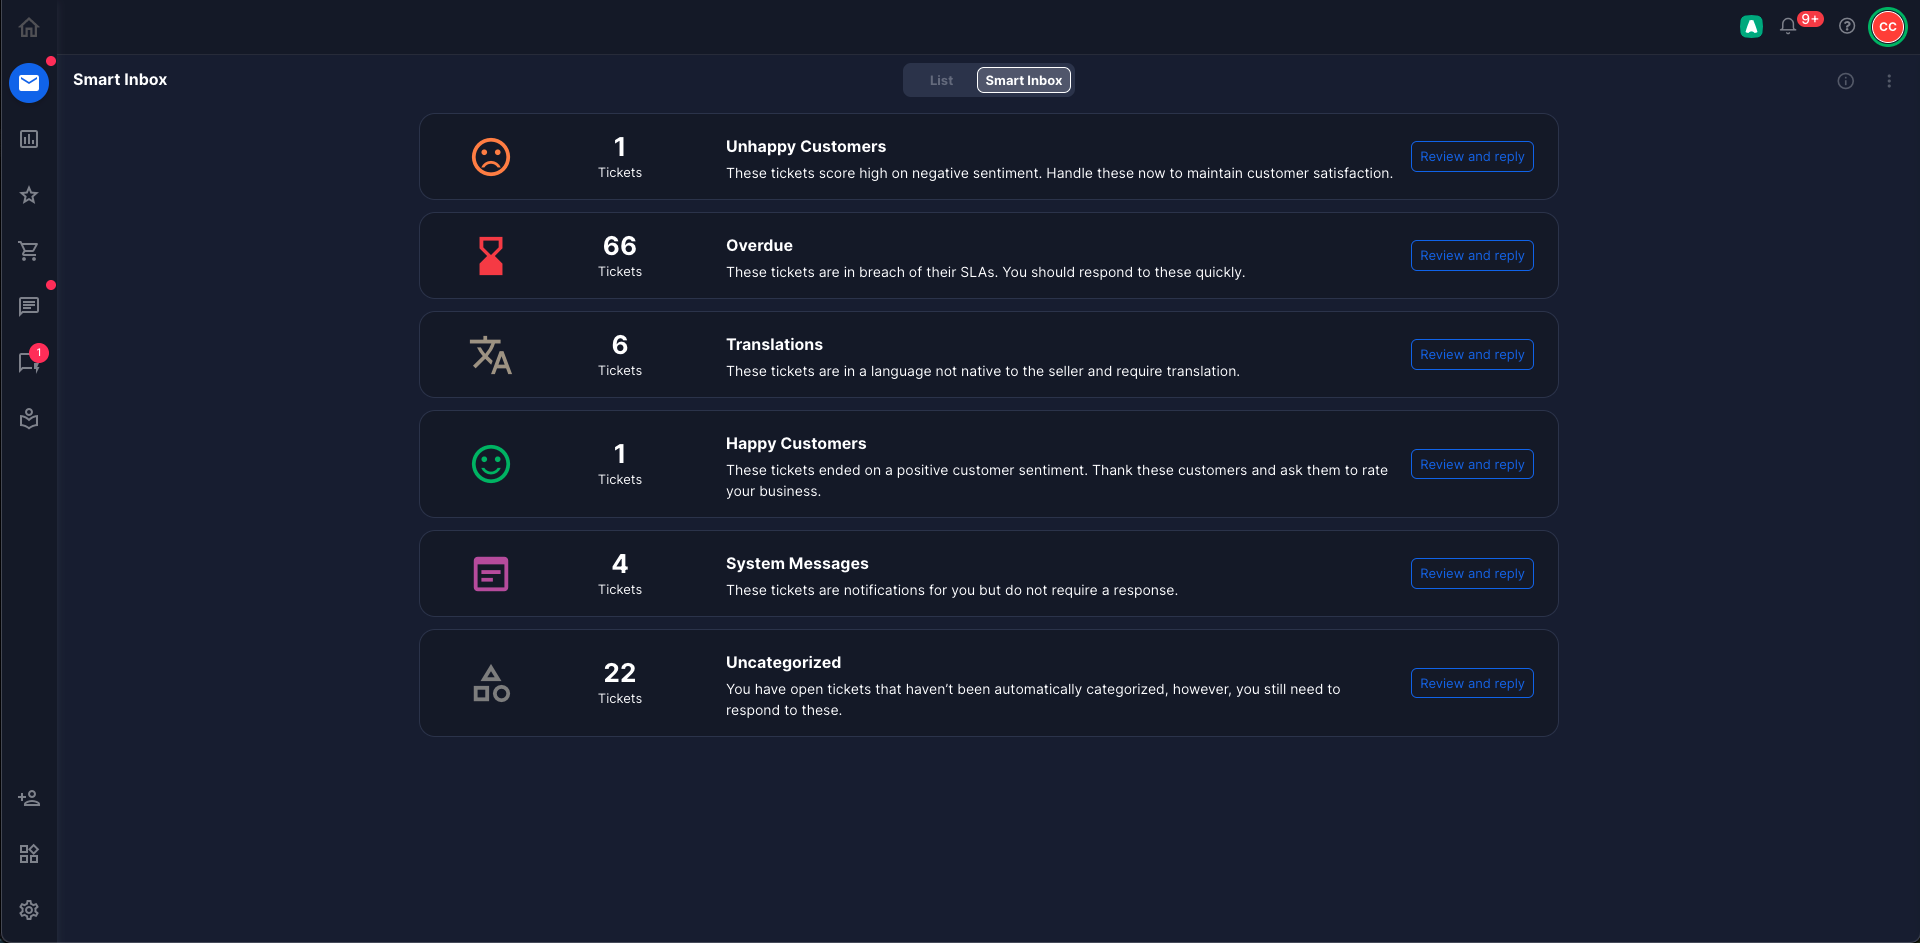The height and width of the screenshot is (943, 1920).
Task: Click the description about notifications not requiring response
Action: coord(952,590)
